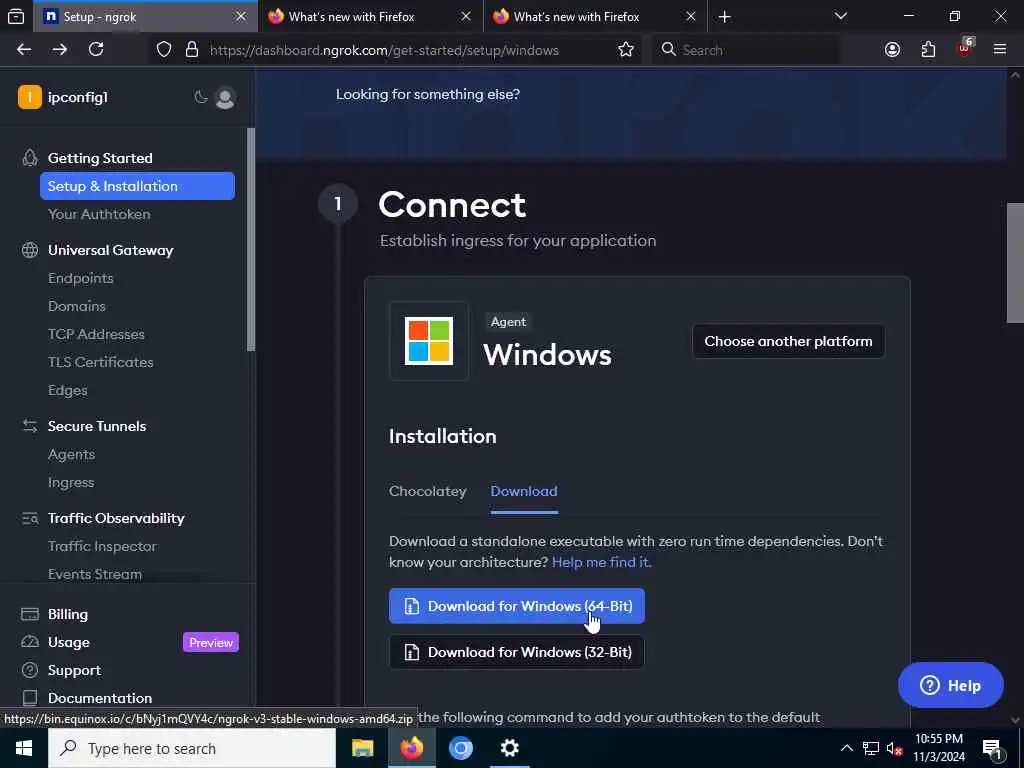Open the Firefox hamburger menu
1024x768 pixels.
point(1000,50)
